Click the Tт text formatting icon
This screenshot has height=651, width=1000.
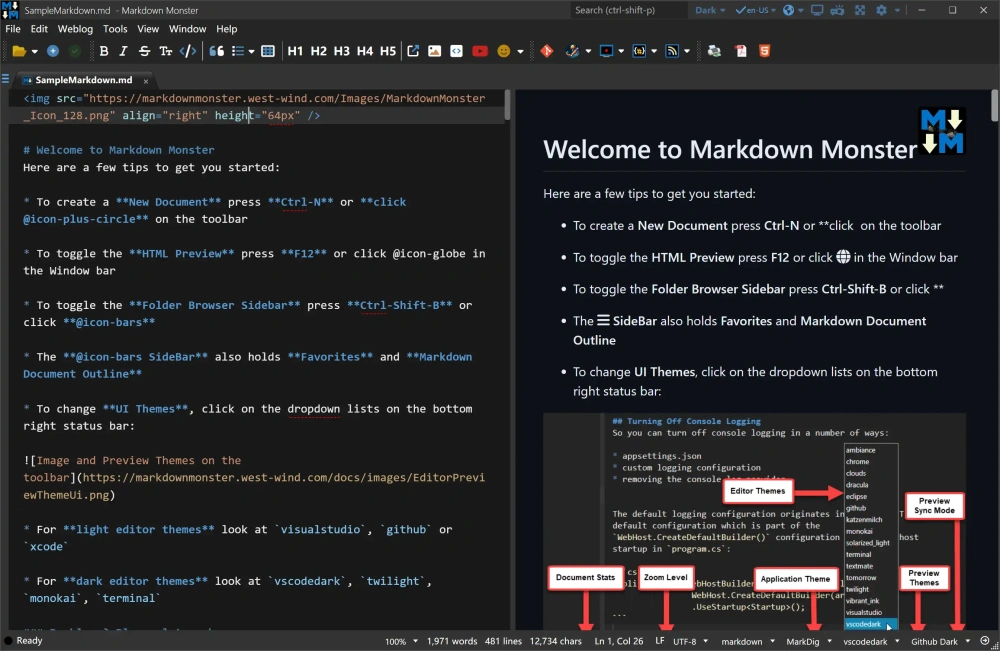[x=165, y=51]
